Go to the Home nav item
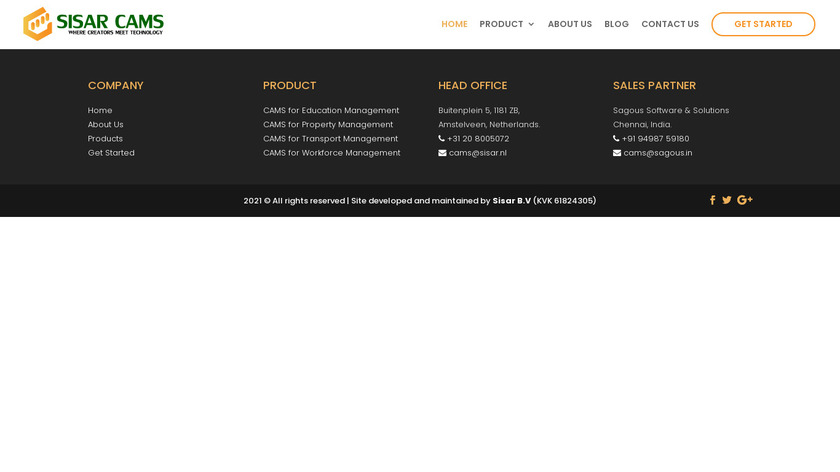Image resolution: width=840 pixels, height=472 pixels. point(454,24)
